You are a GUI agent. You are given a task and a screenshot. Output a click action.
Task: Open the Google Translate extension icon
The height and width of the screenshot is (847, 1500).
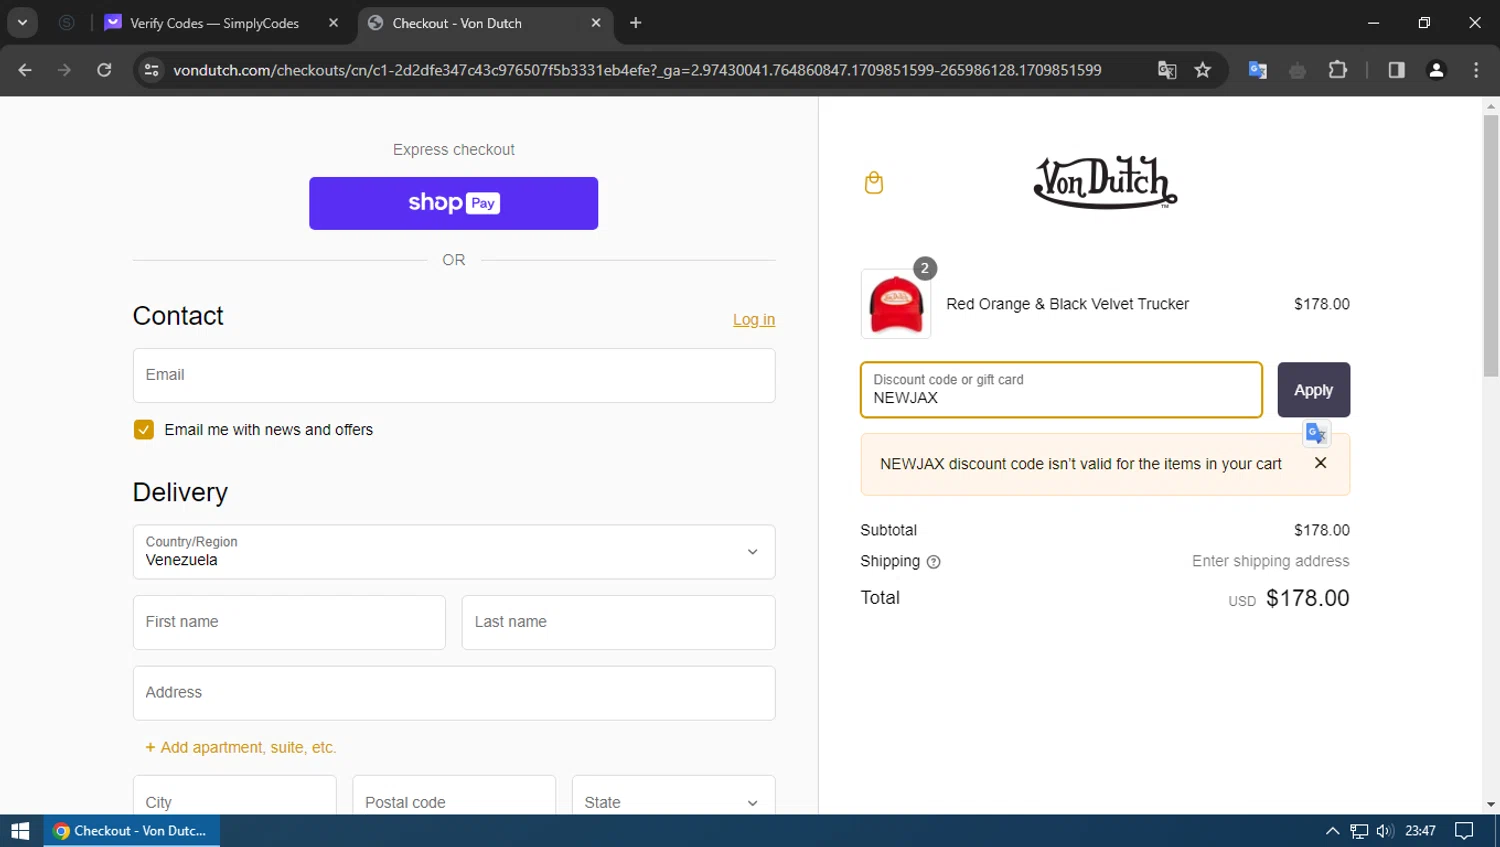1258,70
